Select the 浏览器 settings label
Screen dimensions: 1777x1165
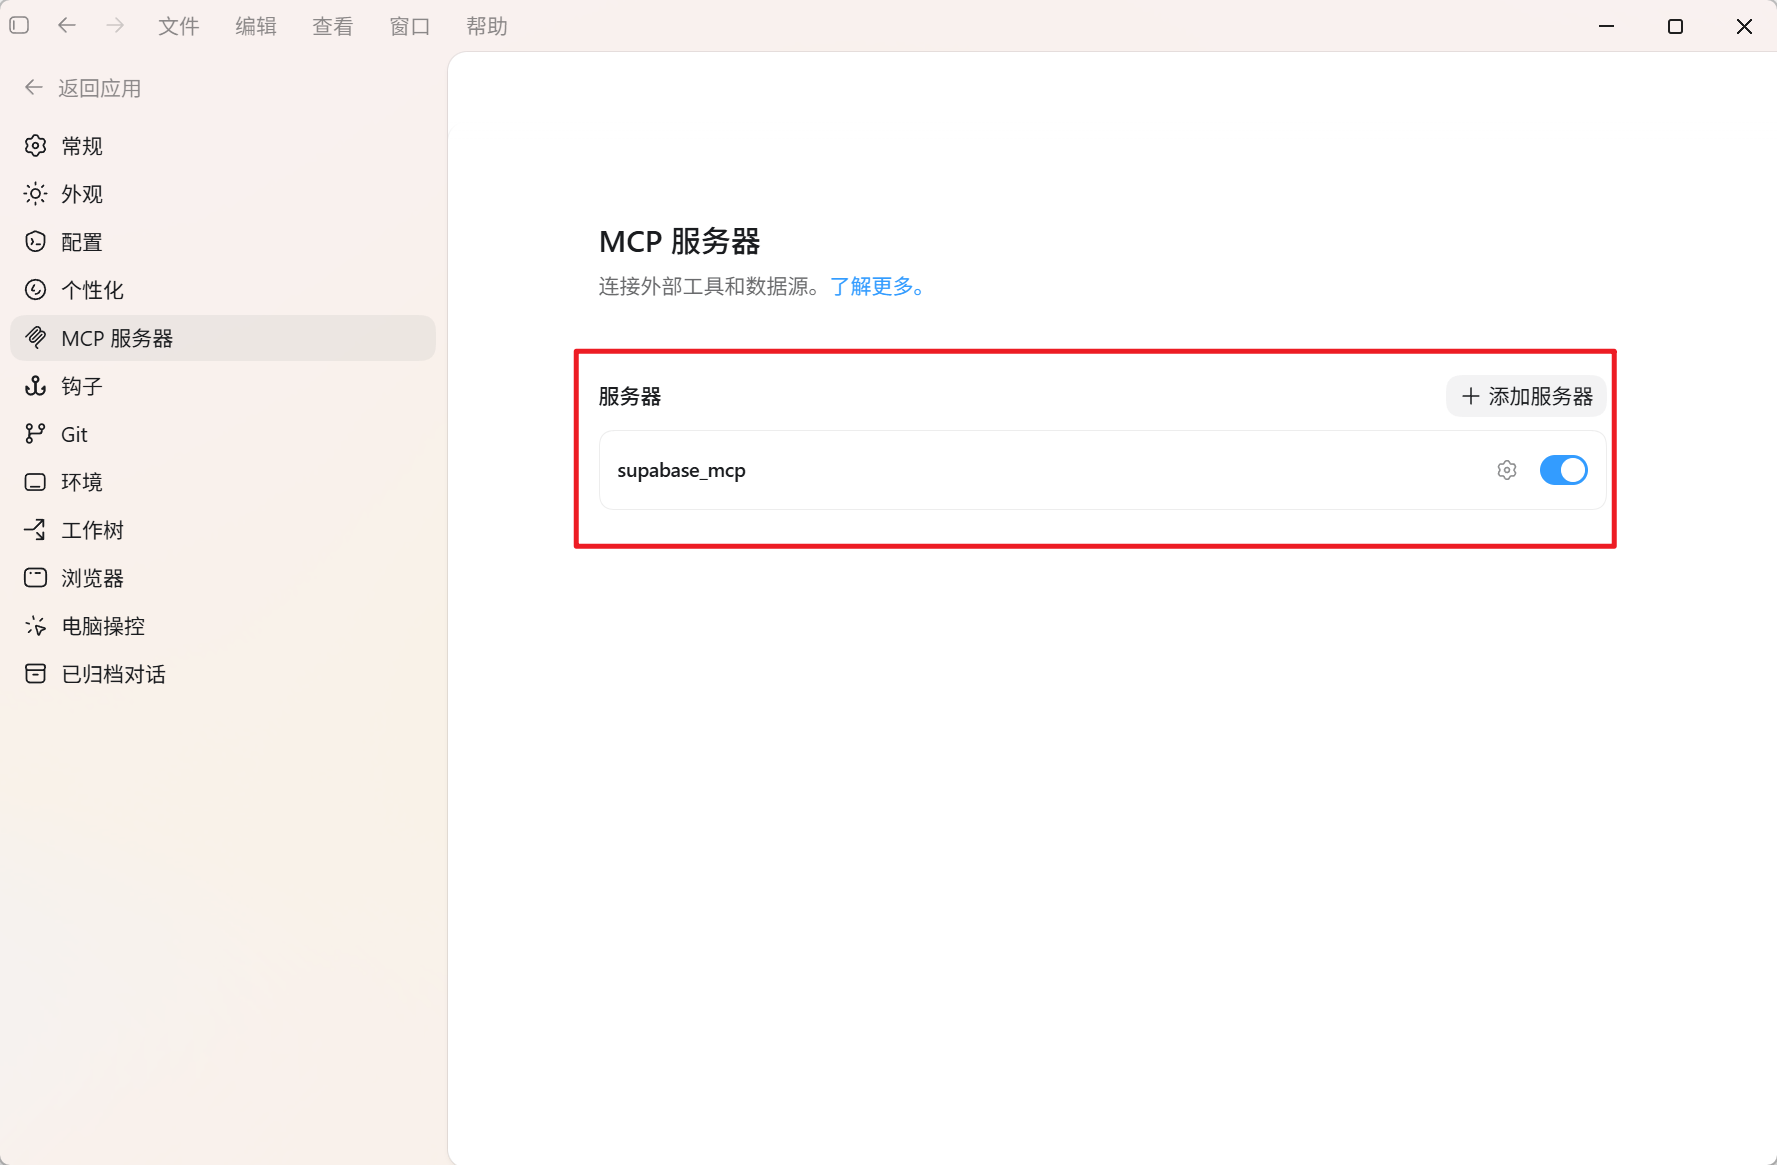[x=93, y=578]
